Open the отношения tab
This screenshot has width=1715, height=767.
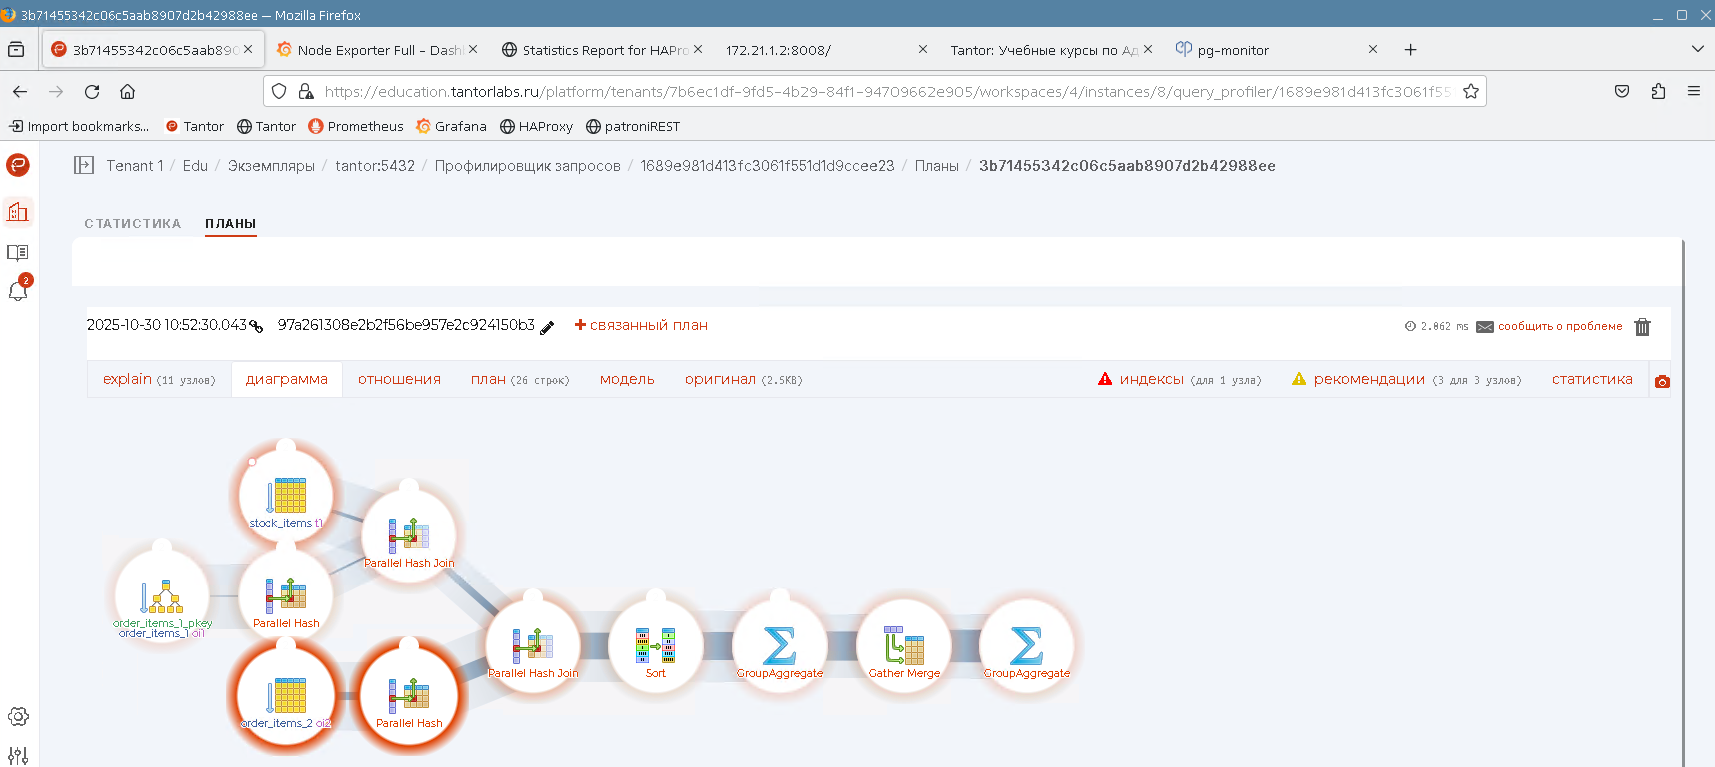coord(399,380)
